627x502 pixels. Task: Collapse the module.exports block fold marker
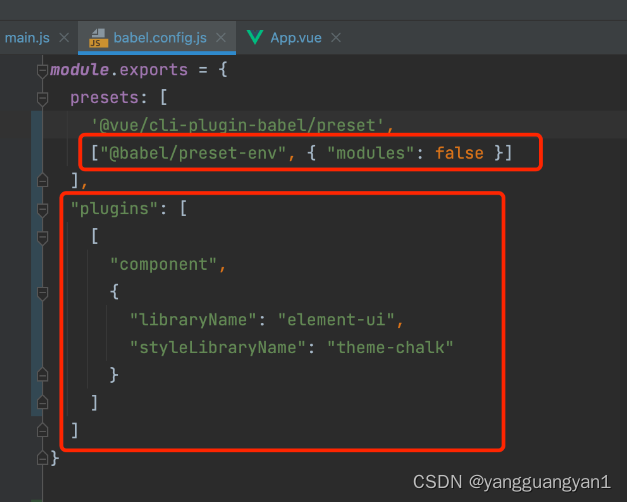click(42, 71)
